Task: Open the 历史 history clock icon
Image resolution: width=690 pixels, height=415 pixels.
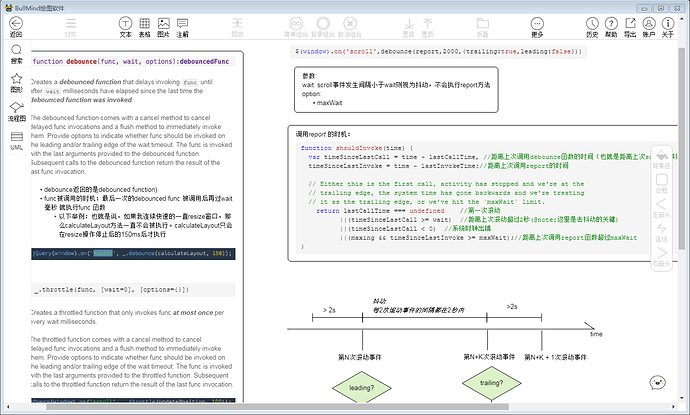Action: point(592,27)
